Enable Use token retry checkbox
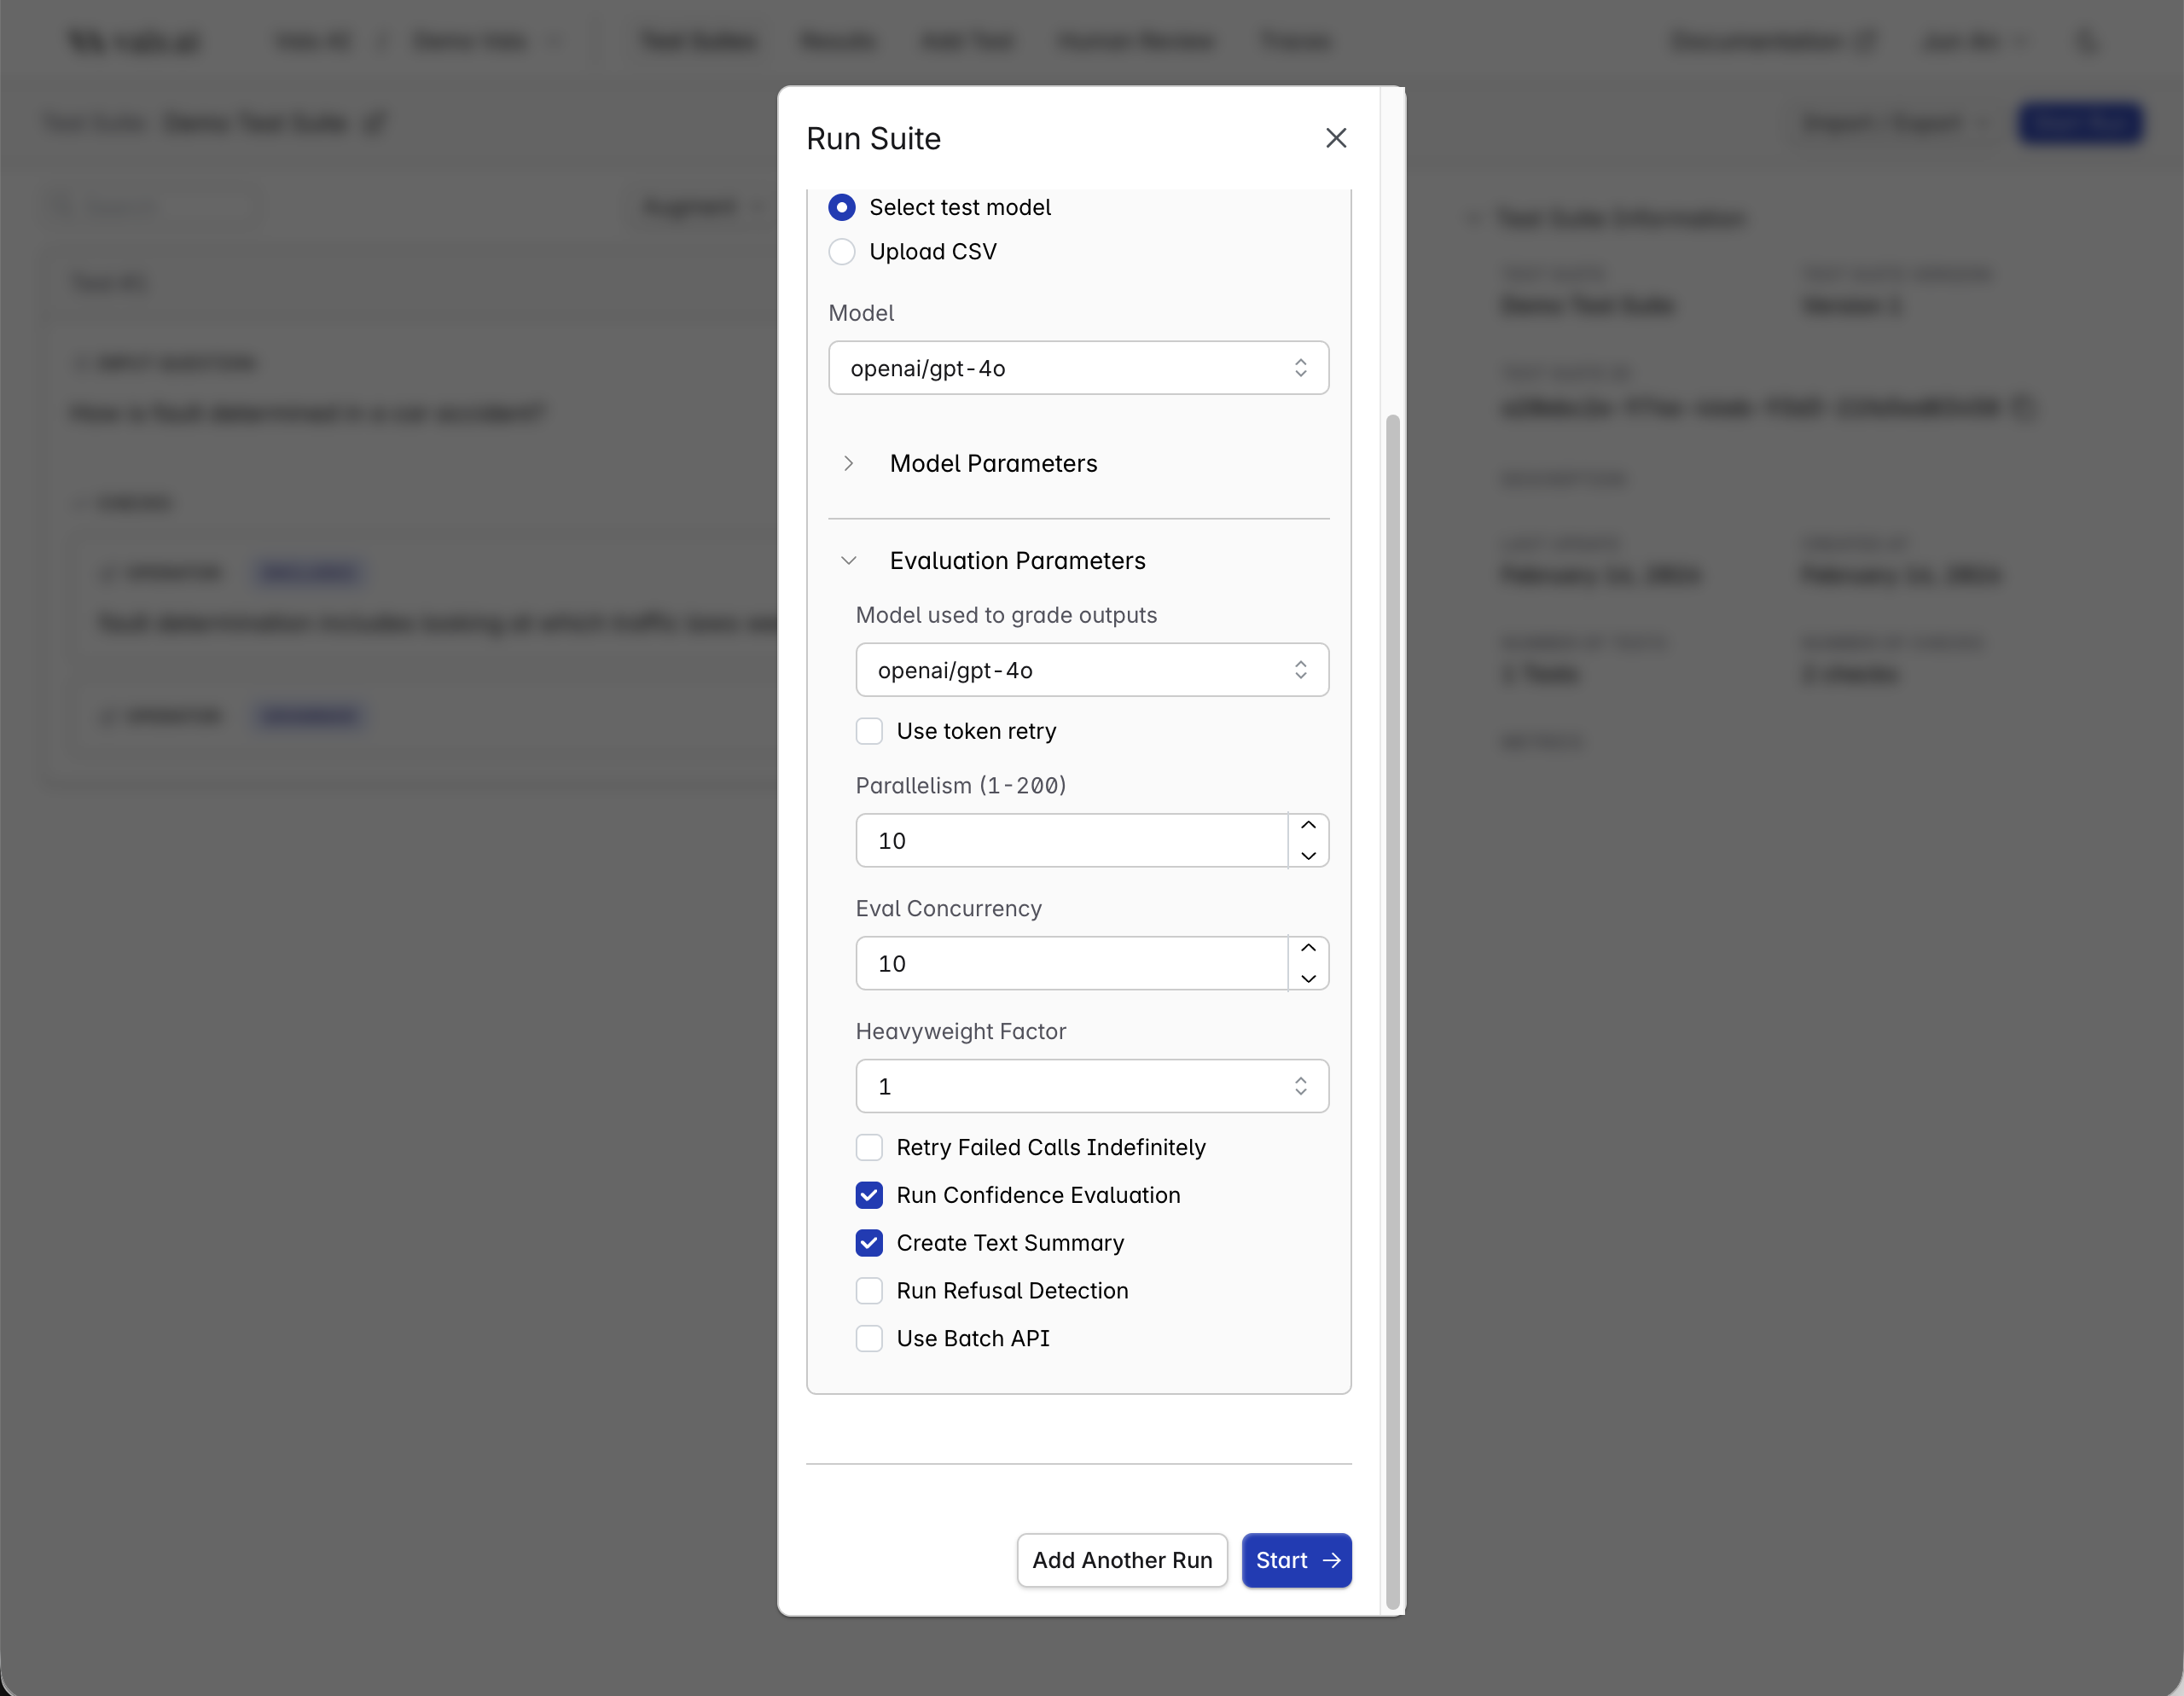This screenshot has height=1696, width=2184. coord(869,731)
